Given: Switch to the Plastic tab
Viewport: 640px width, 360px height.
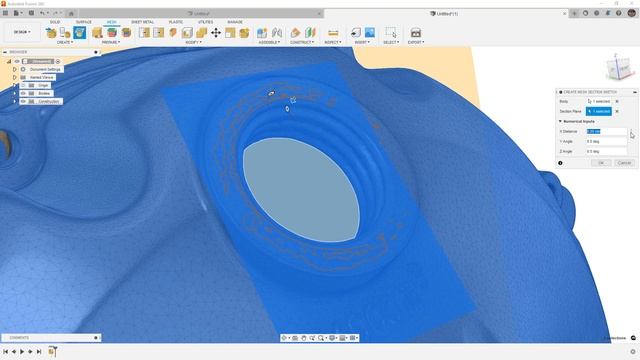Looking at the screenshot, I should [176, 22].
